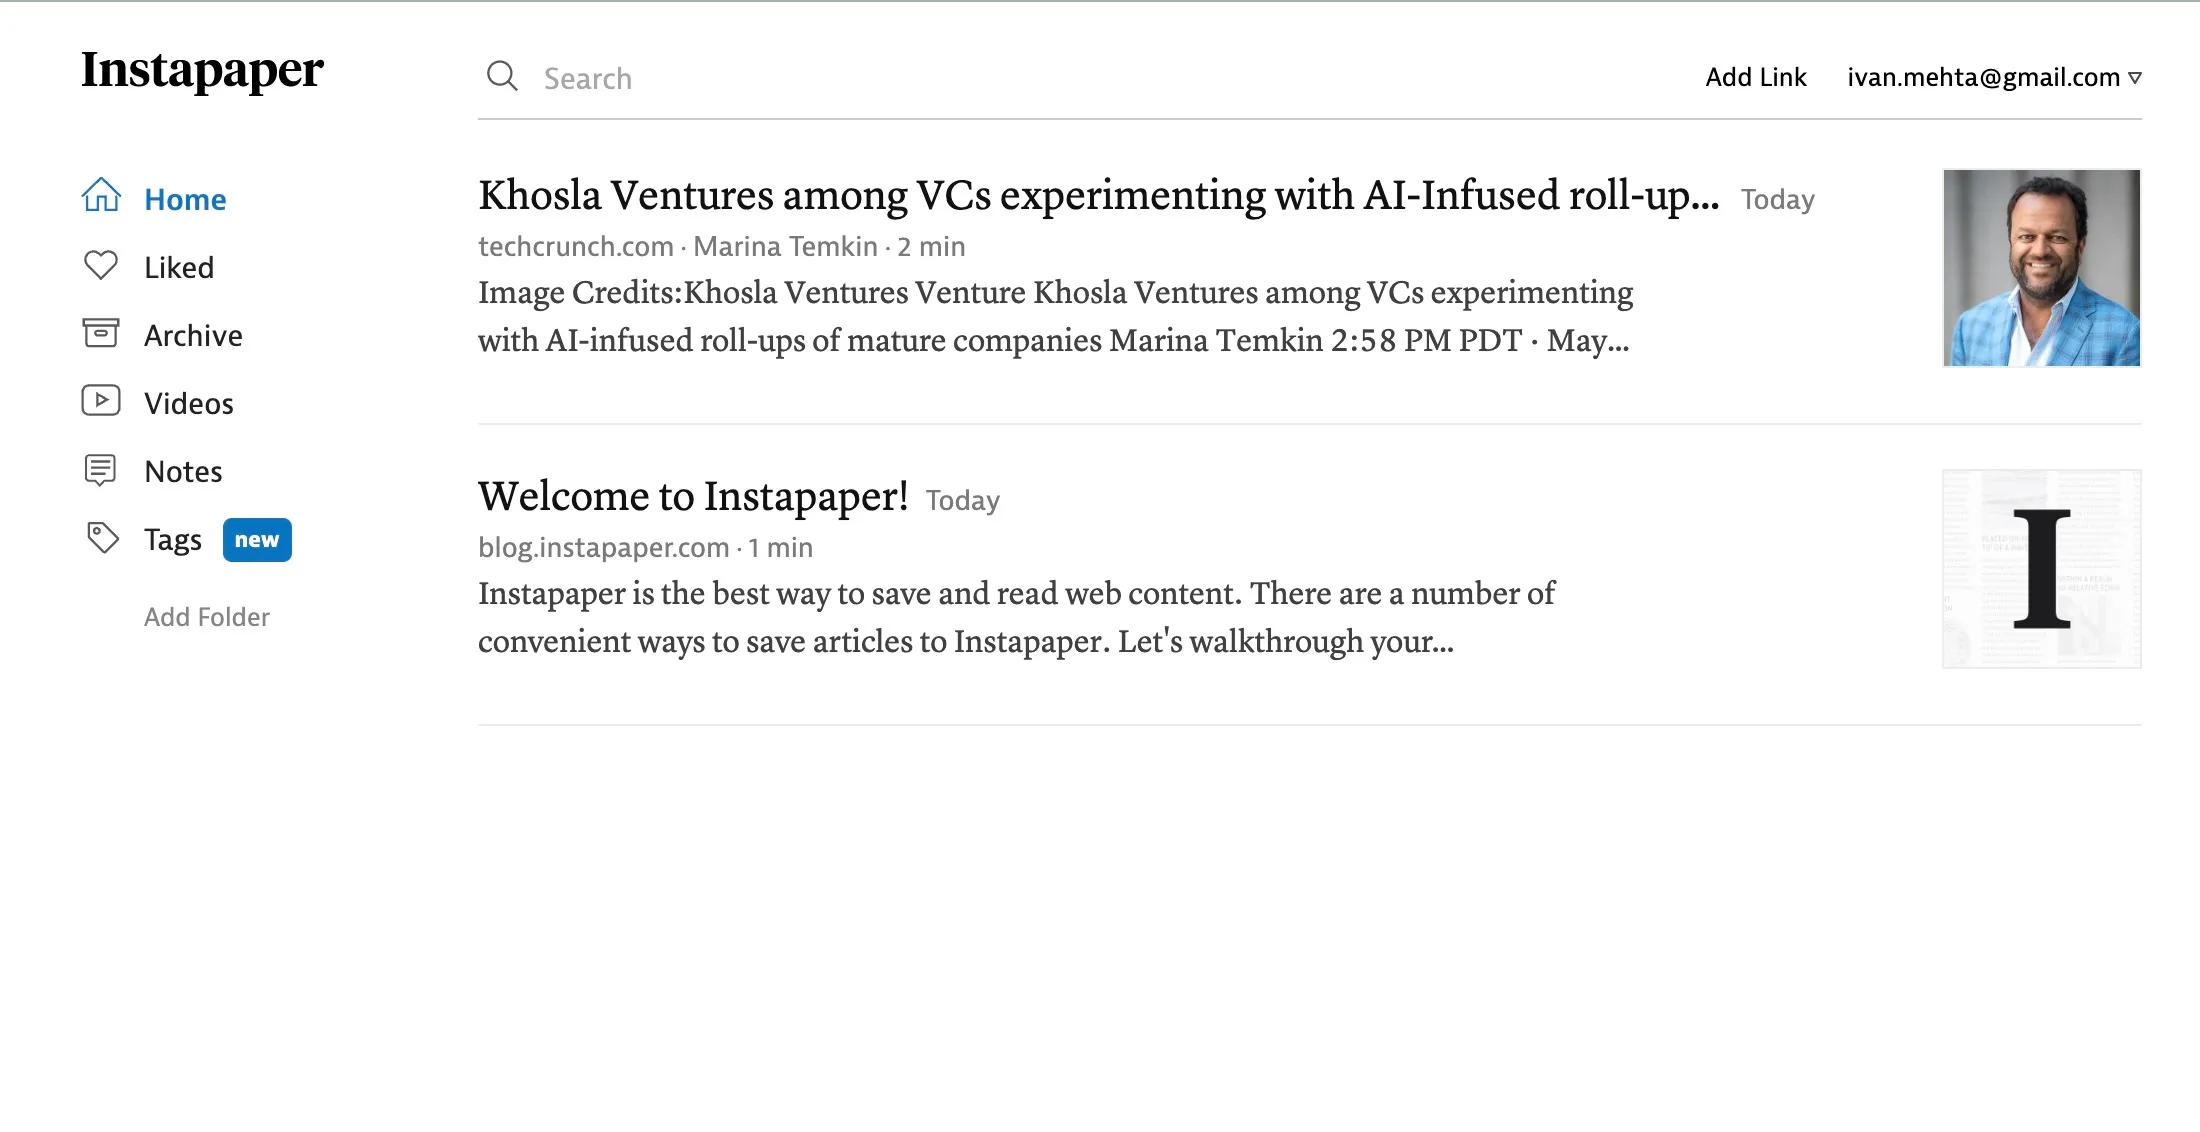Image resolution: width=2200 pixels, height=1132 pixels.
Task: Click the magnifying glass search icon
Action: [x=502, y=77]
